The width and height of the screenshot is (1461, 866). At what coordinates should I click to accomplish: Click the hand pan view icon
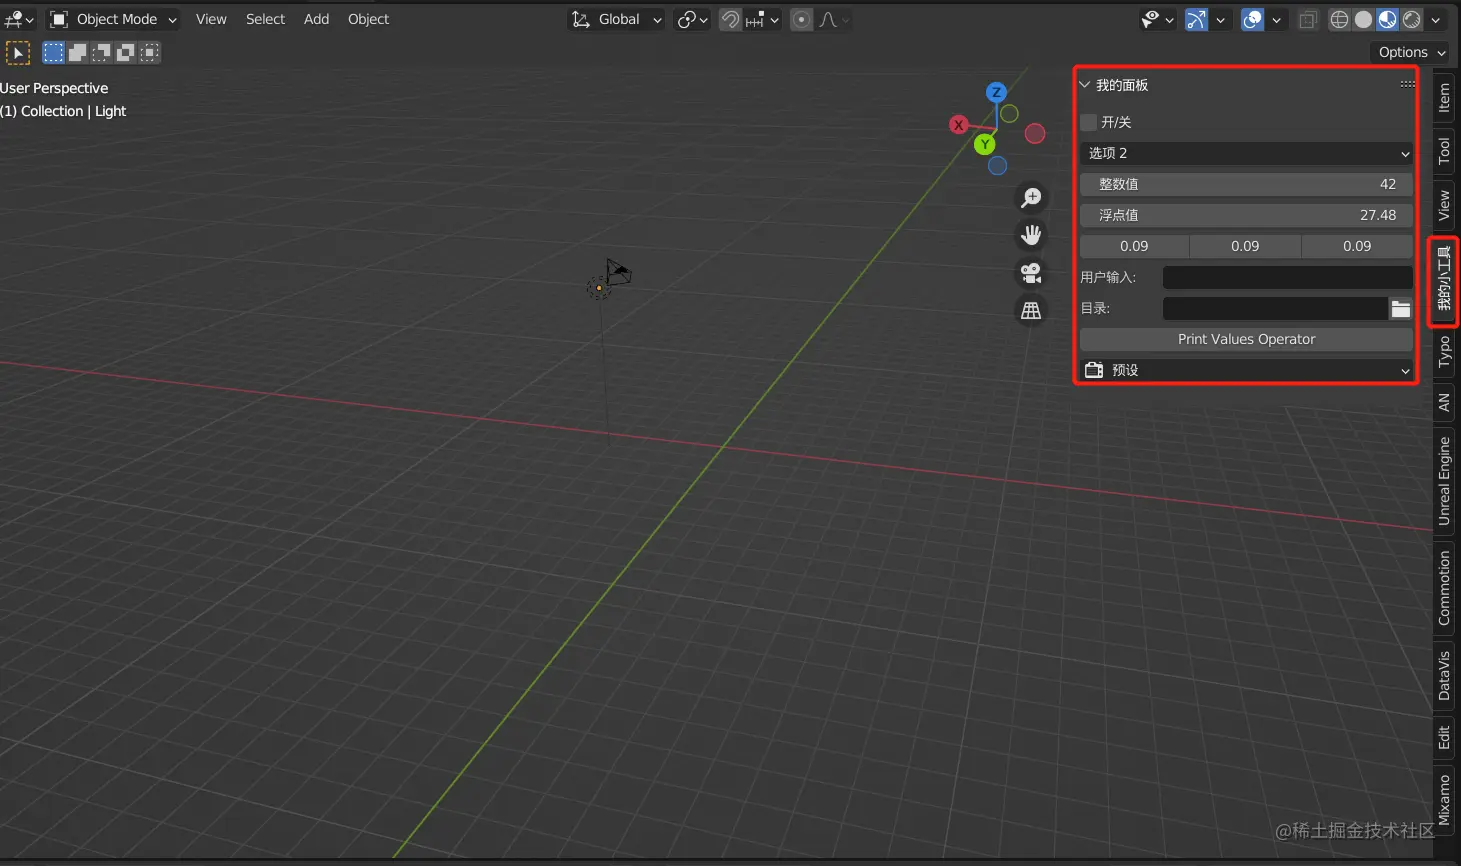[x=1031, y=235]
